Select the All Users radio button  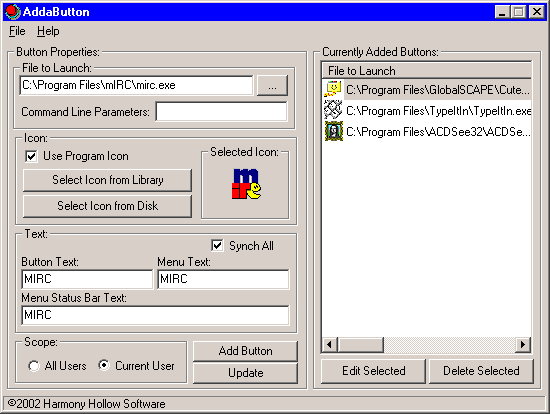[34, 366]
